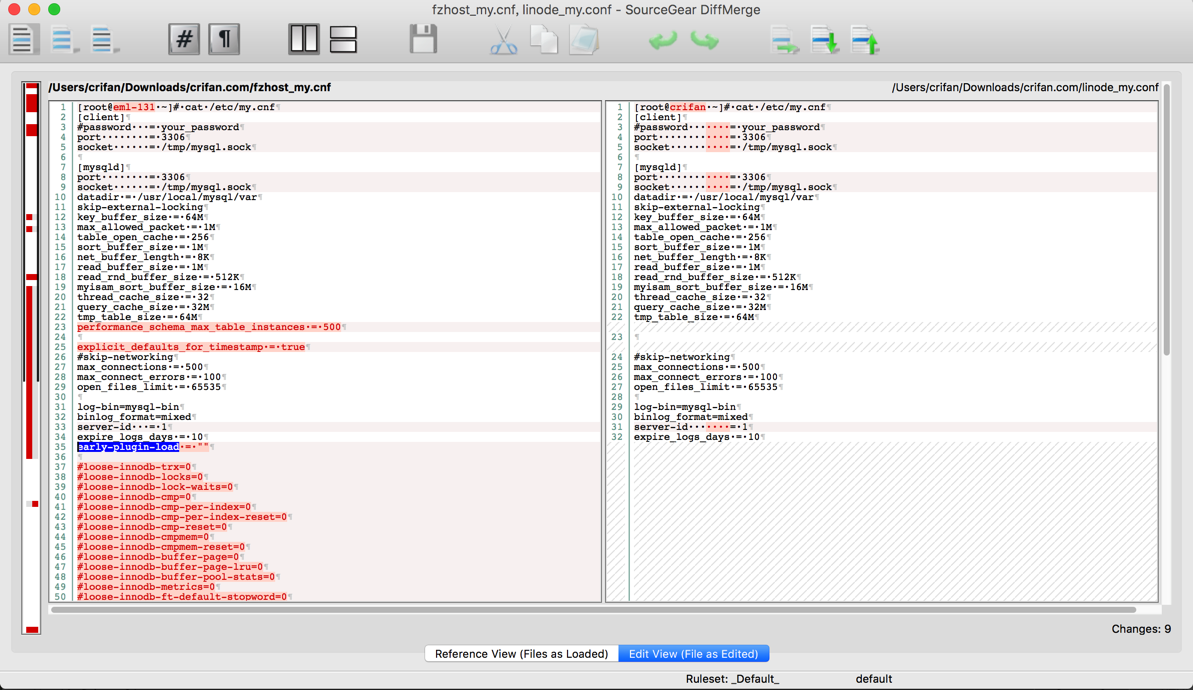Click 'skip-external-locking' in left pane
The height and width of the screenshot is (690, 1193).
pyautogui.click(x=140, y=207)
